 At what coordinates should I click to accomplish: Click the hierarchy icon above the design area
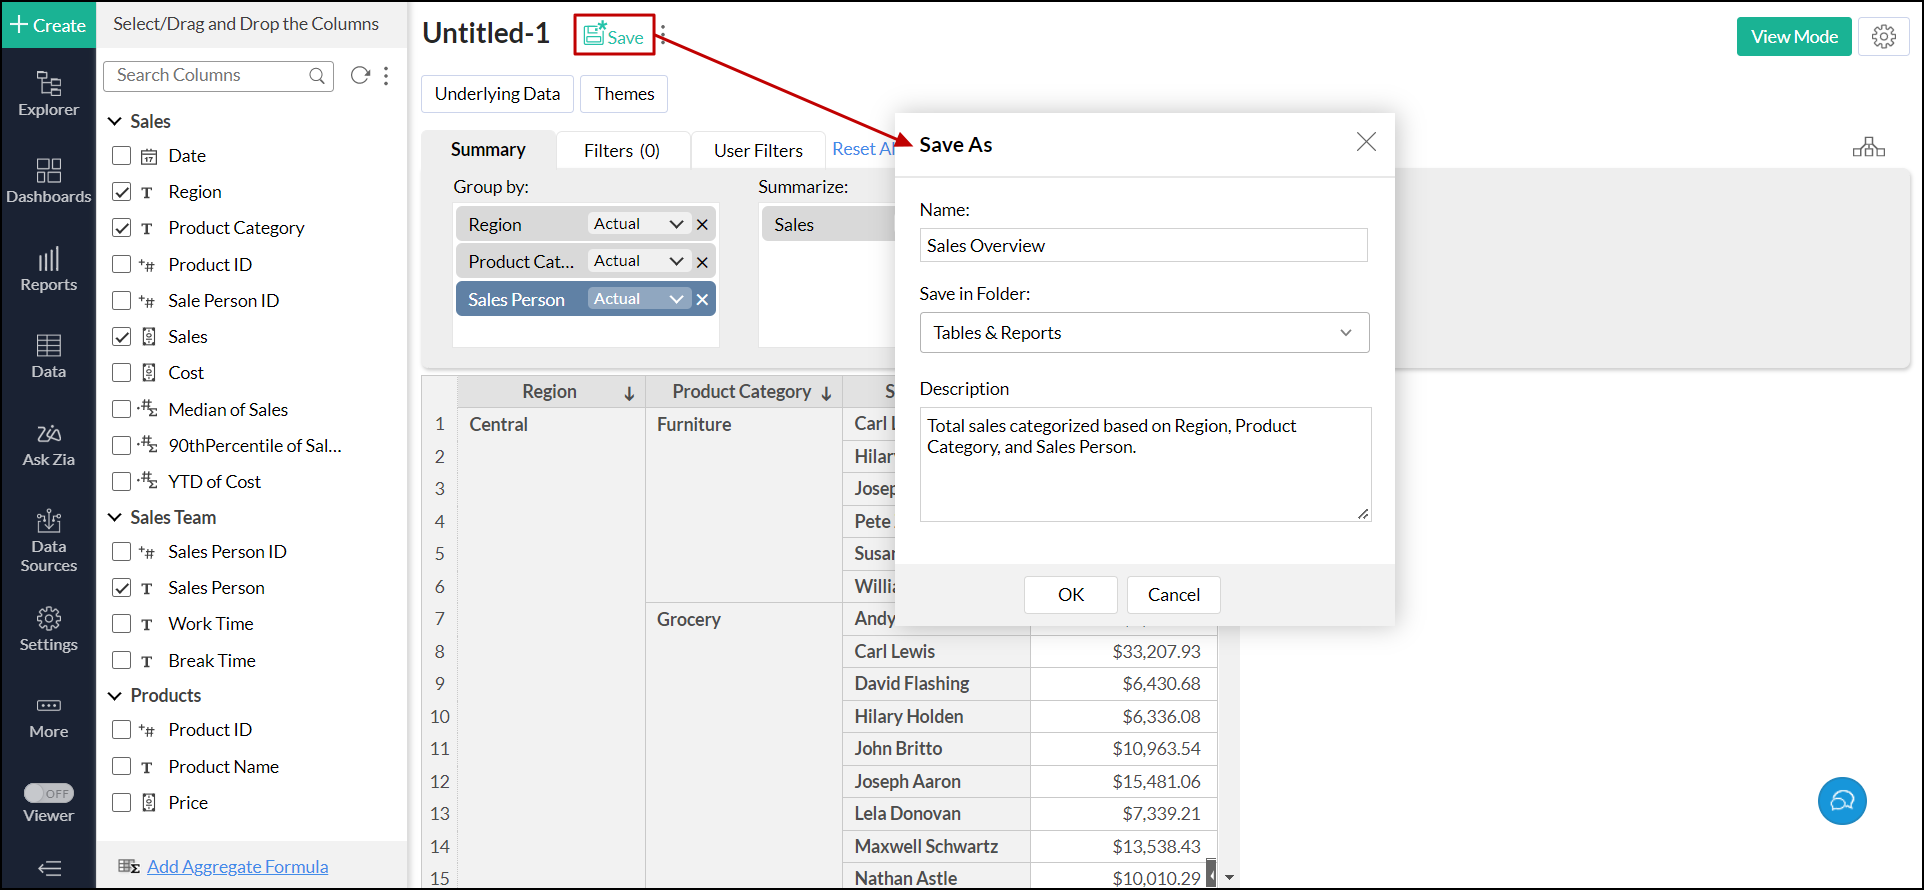pos(1868,147)
